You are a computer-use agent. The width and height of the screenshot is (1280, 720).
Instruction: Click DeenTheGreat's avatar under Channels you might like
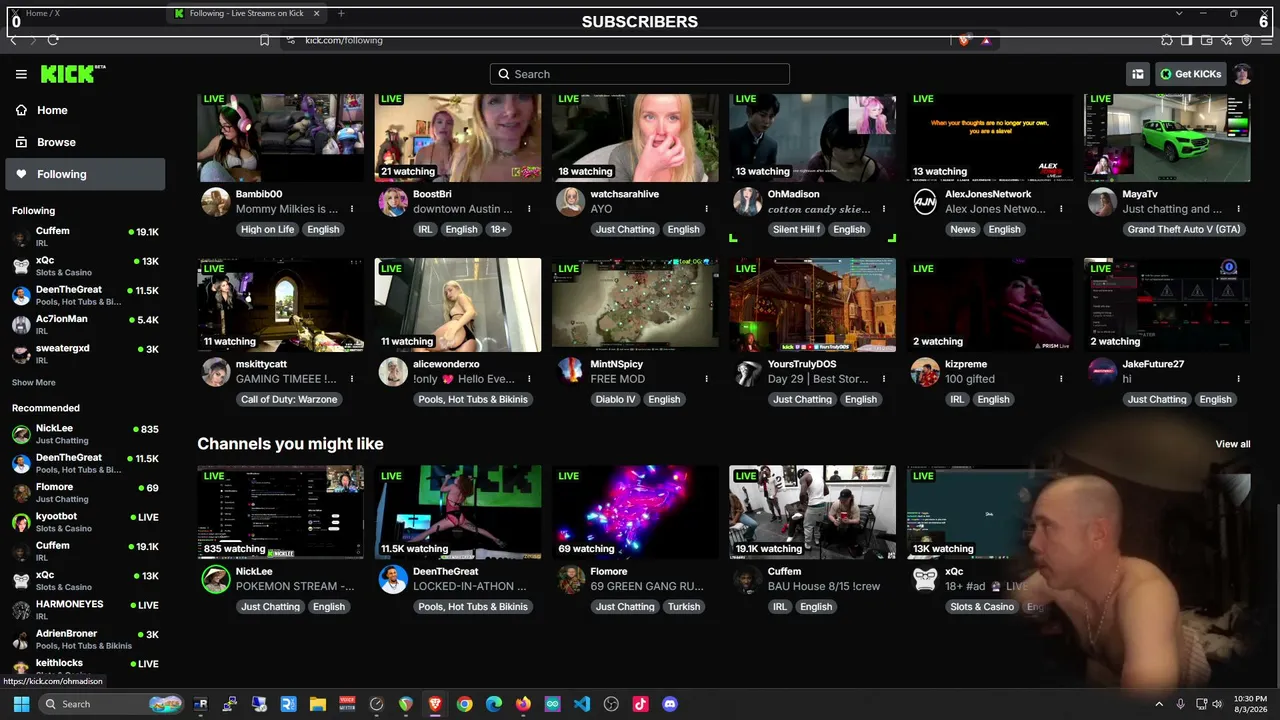(x=393, y=579)
